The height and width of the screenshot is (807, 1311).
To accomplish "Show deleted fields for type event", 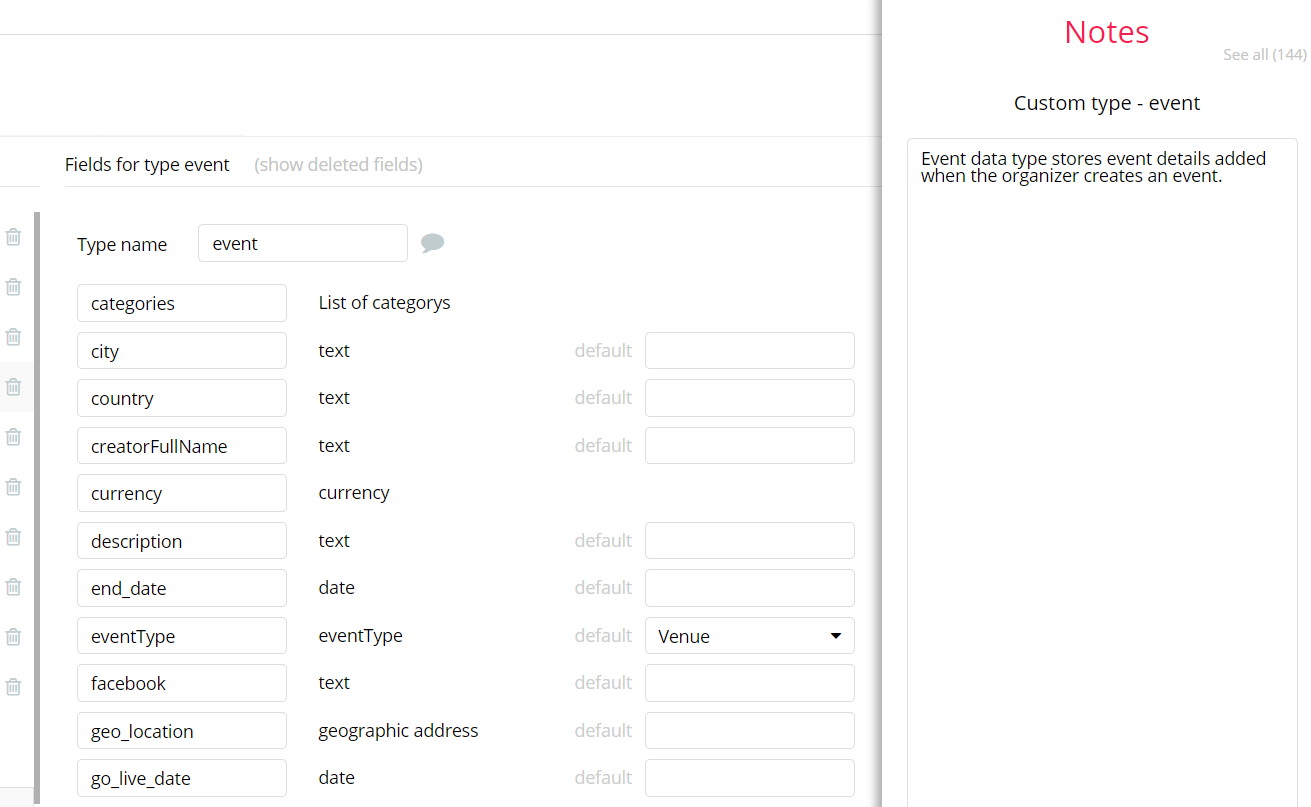I will [338, 165].
